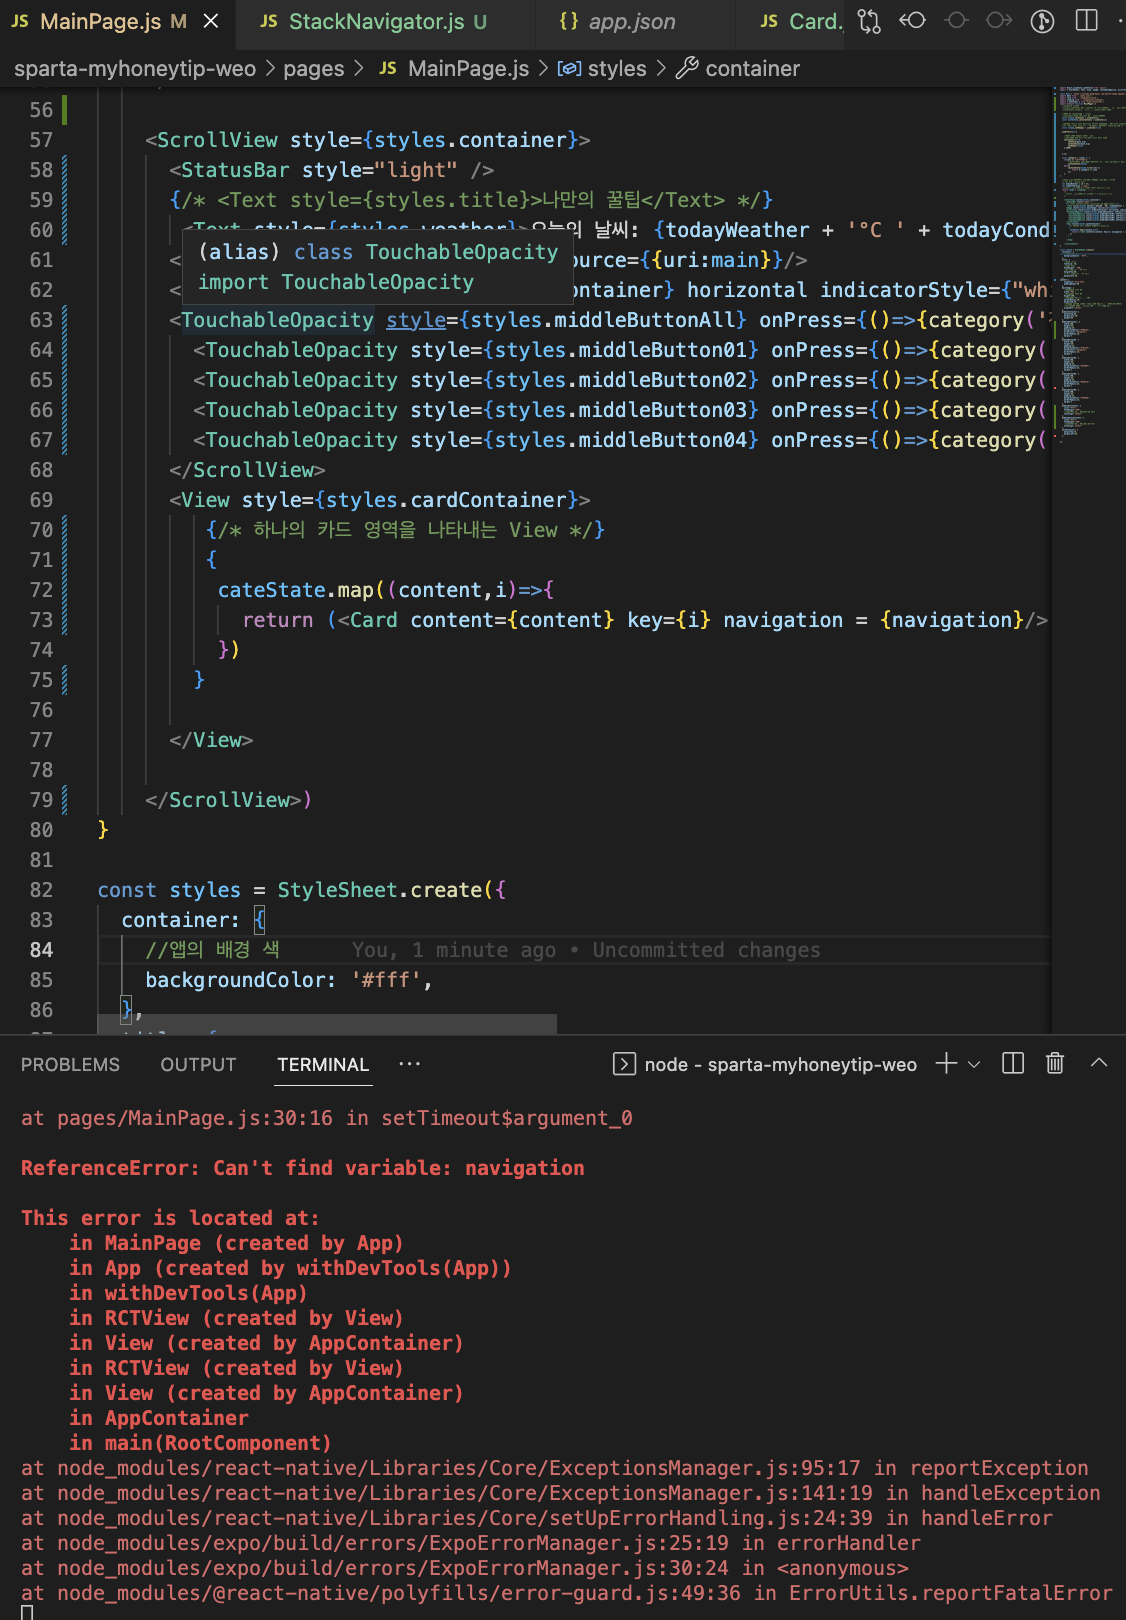Split the editor to the right

1086,21
